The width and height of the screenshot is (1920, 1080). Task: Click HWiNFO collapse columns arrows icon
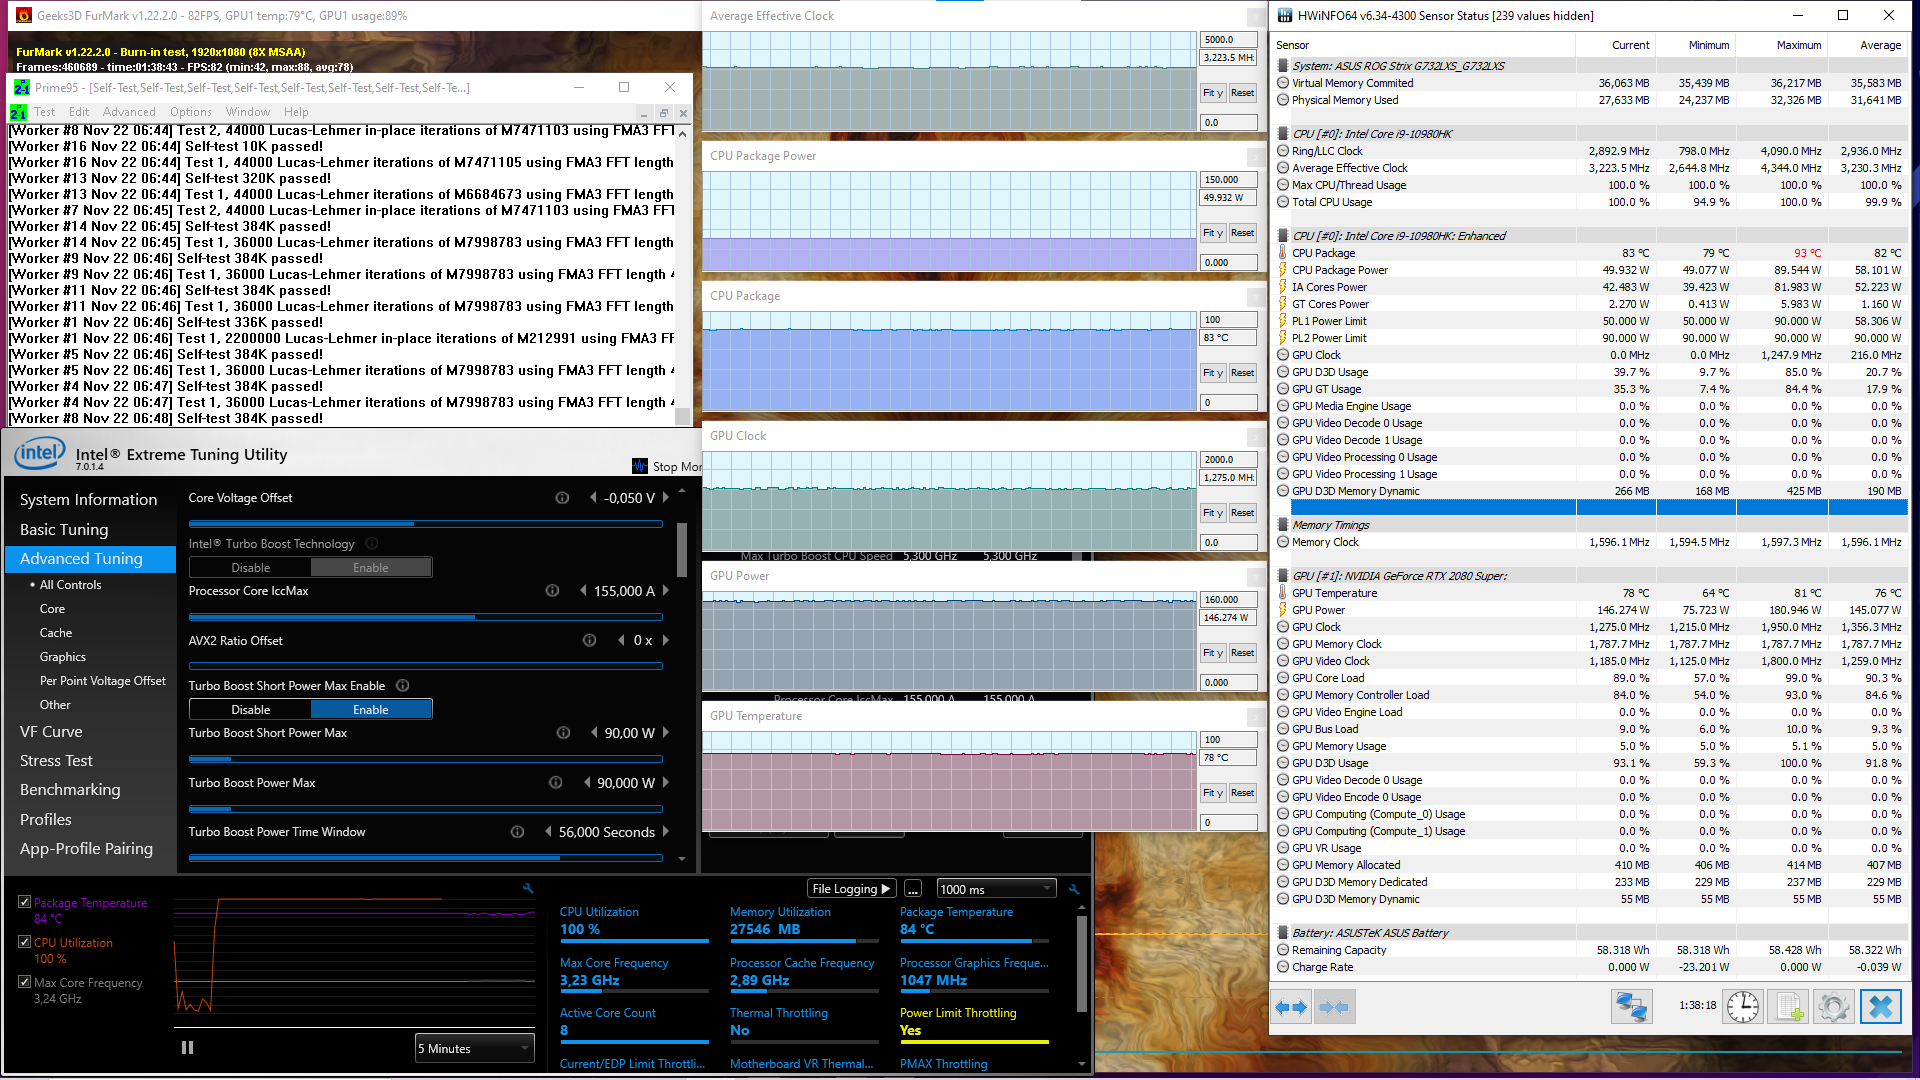point(1333,1007)
